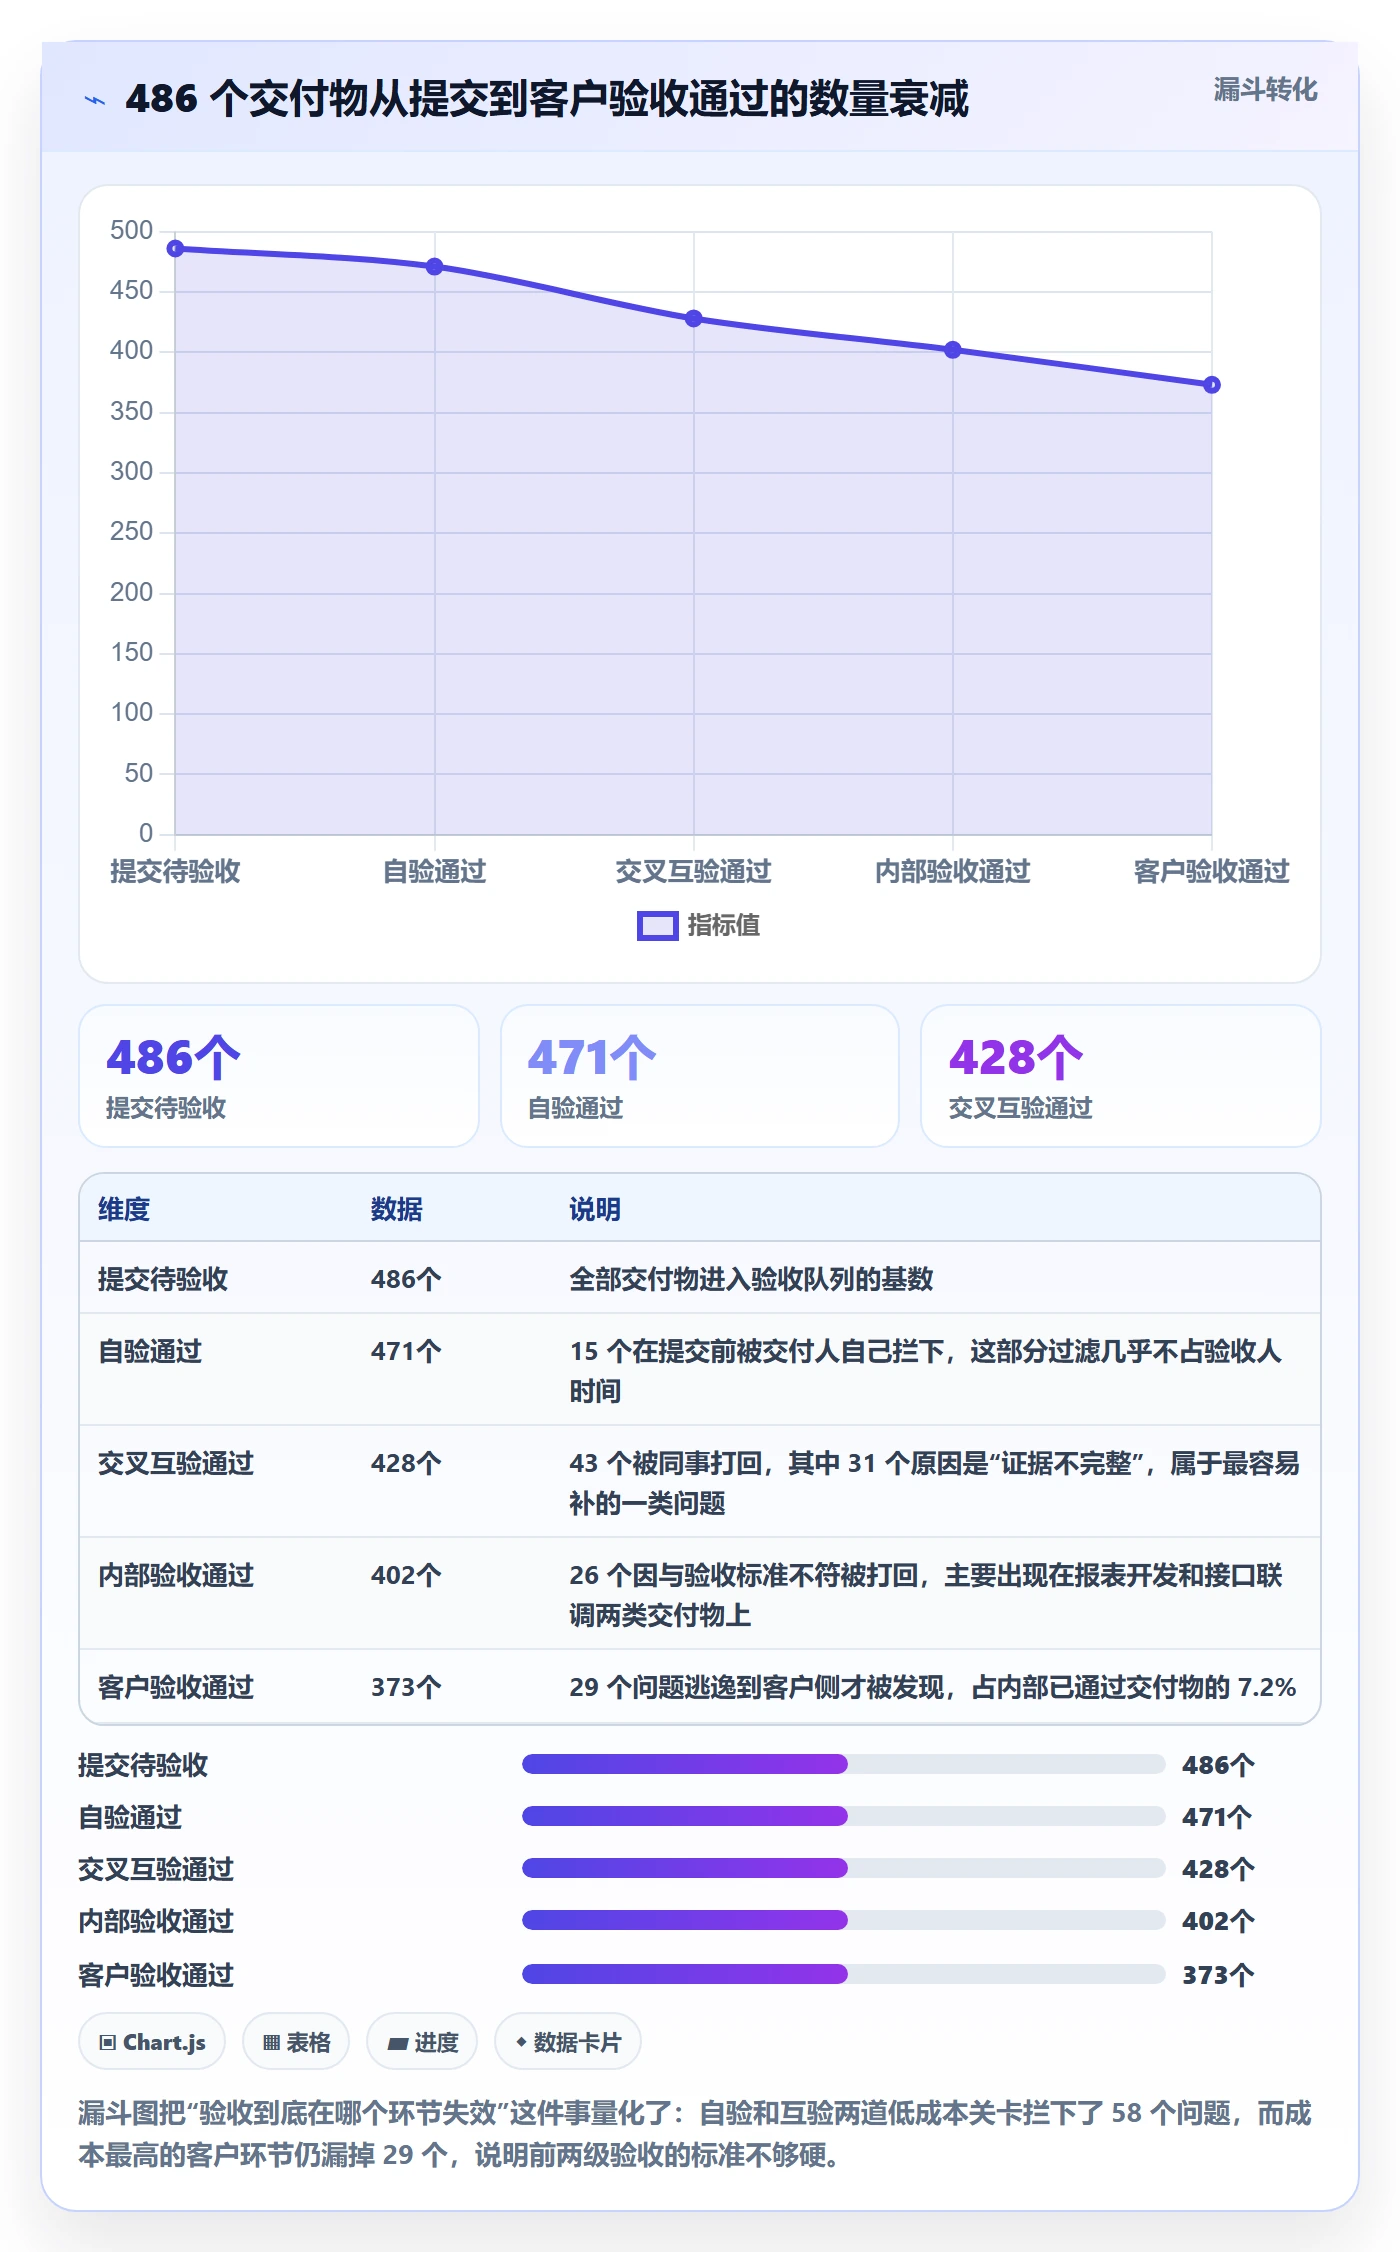Screen dimensions: 1400x2252
Task: Click the 402个 cell in the table
Action: click(406, 1575)
